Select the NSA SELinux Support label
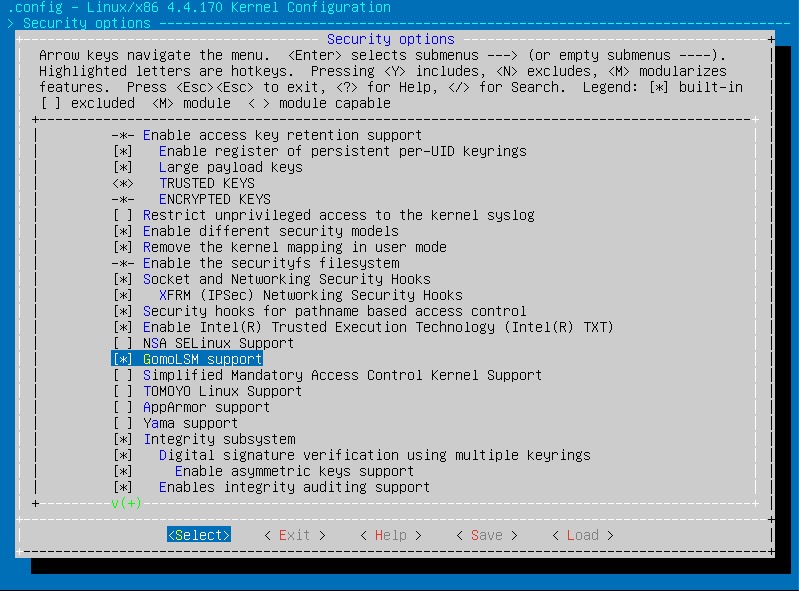The image size is (799, 591). (x=218, y=343)
